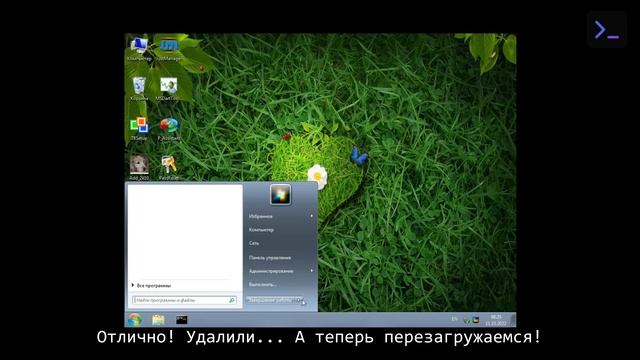Open the desktop icon with dog photo
Image resolution: width=640 pixels, height=360 pixels.
coord(139,167)
